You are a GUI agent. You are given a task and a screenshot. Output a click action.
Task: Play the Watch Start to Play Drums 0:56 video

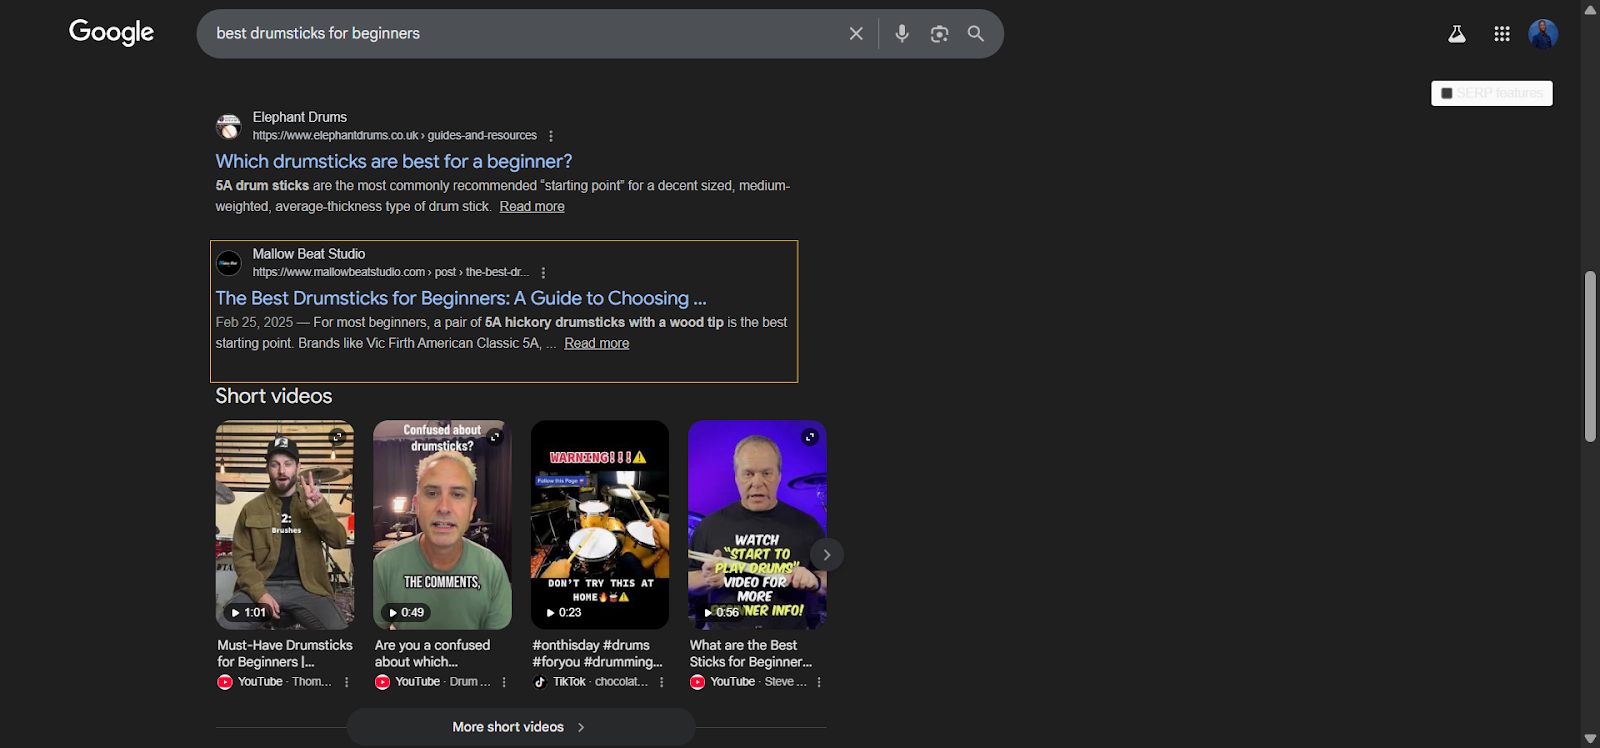tap(757, 525)
